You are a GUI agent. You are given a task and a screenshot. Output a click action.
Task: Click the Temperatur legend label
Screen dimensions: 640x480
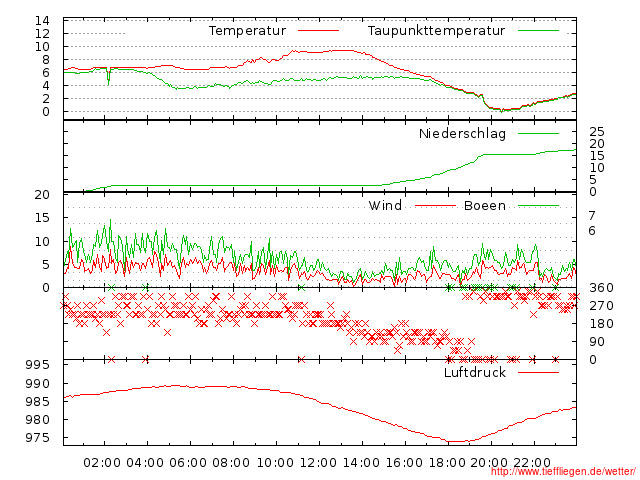(x=247, y=31)
